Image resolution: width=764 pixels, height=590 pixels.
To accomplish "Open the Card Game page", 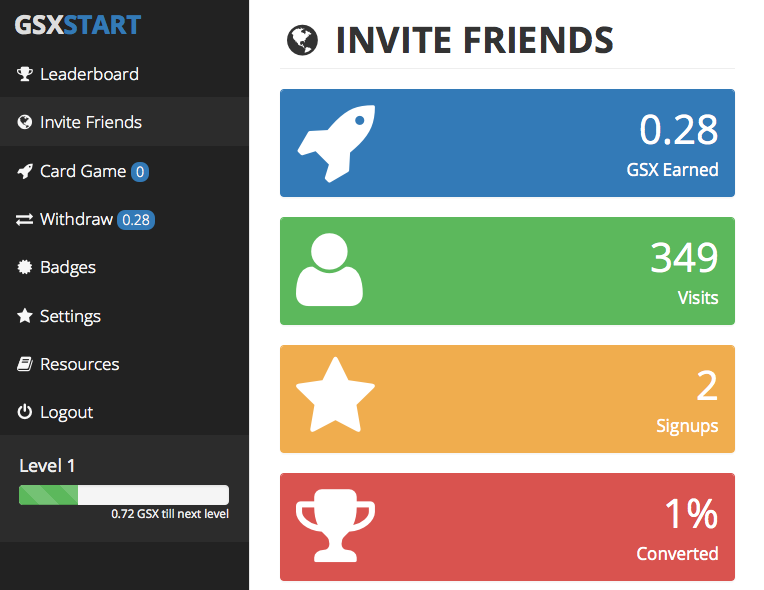I will (x=83, y=171).
